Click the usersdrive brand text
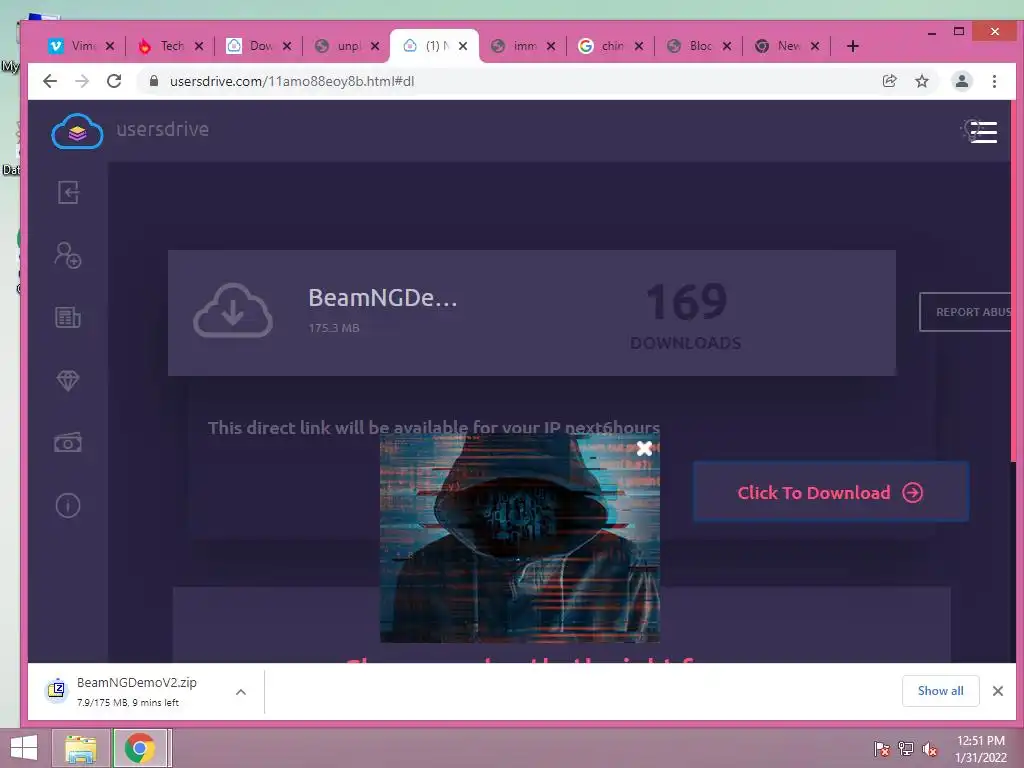The height and width of the screenshot is (768, 1024). 163,129
